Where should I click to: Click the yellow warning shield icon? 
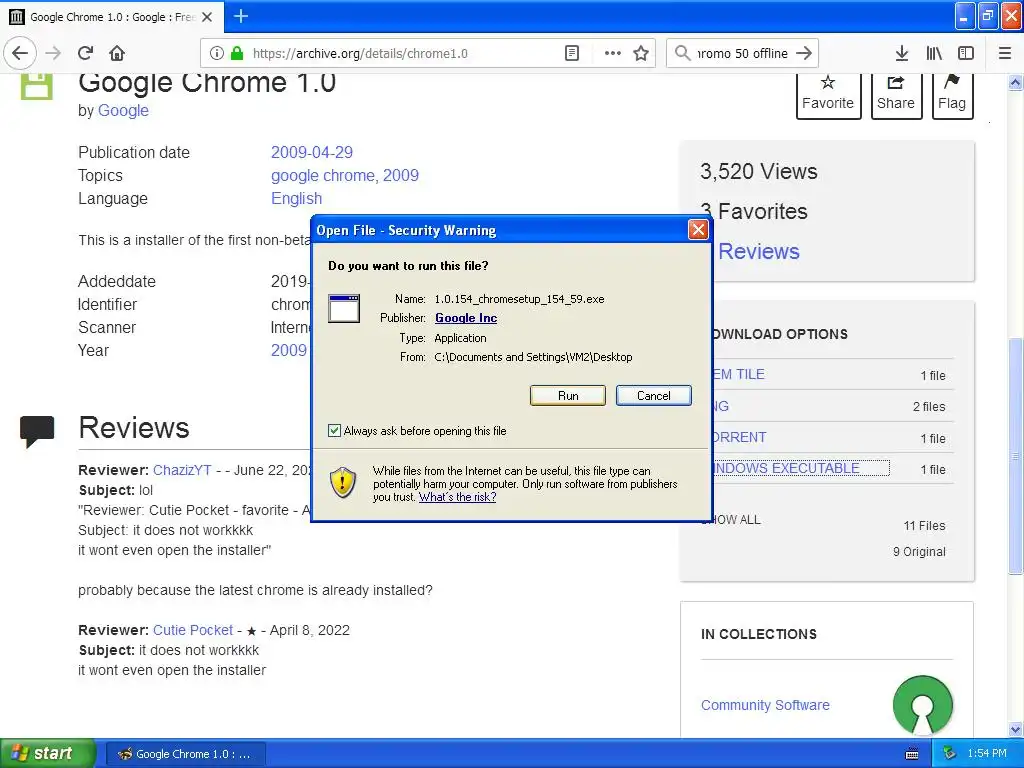point(343,483)
